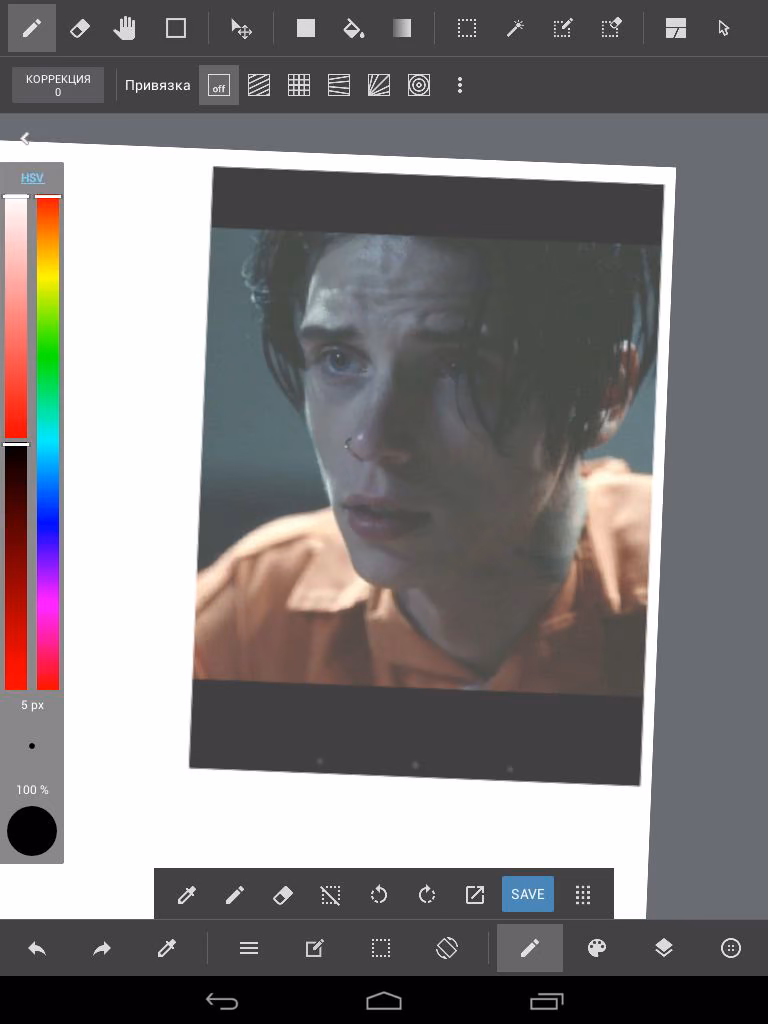Screen dimensions: 768x1024
Task: Enable parallel lines snap
Action: (x=259, y=85)
